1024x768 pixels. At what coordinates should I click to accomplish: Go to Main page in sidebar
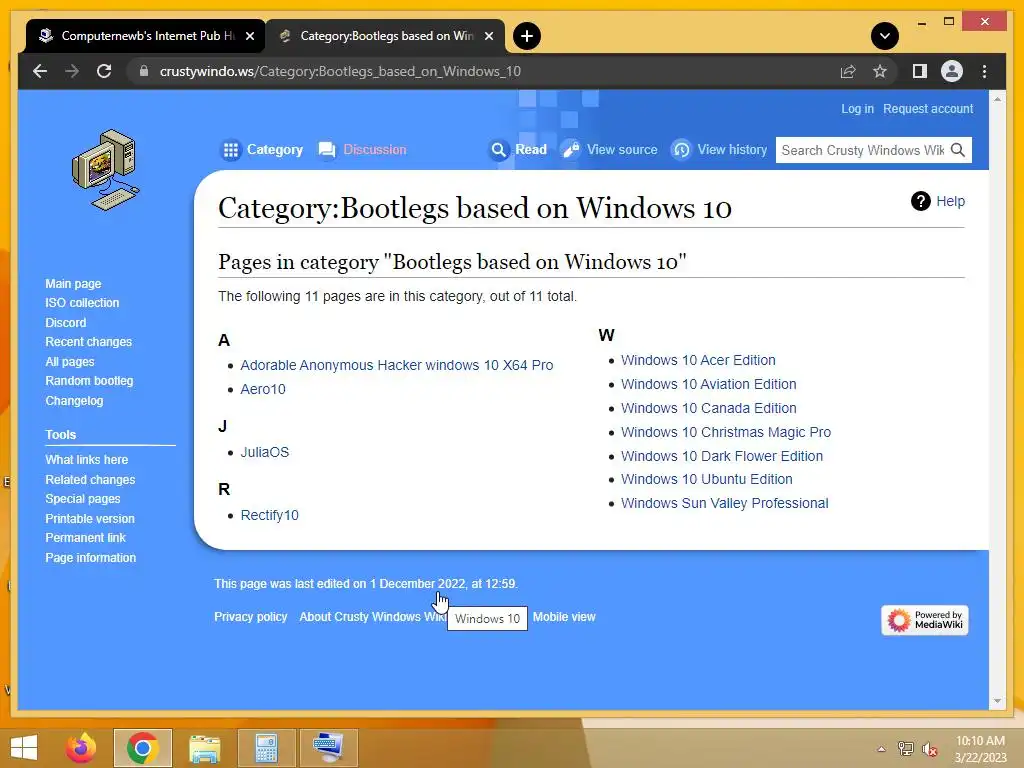pyautogui.click(x=73, y=283)
